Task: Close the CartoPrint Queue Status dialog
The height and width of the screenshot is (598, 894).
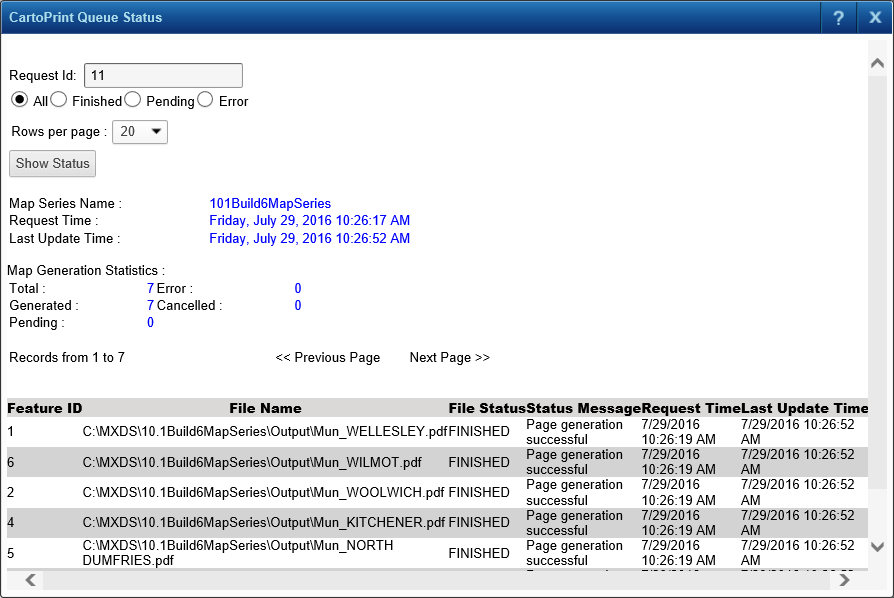Action: 875,18
